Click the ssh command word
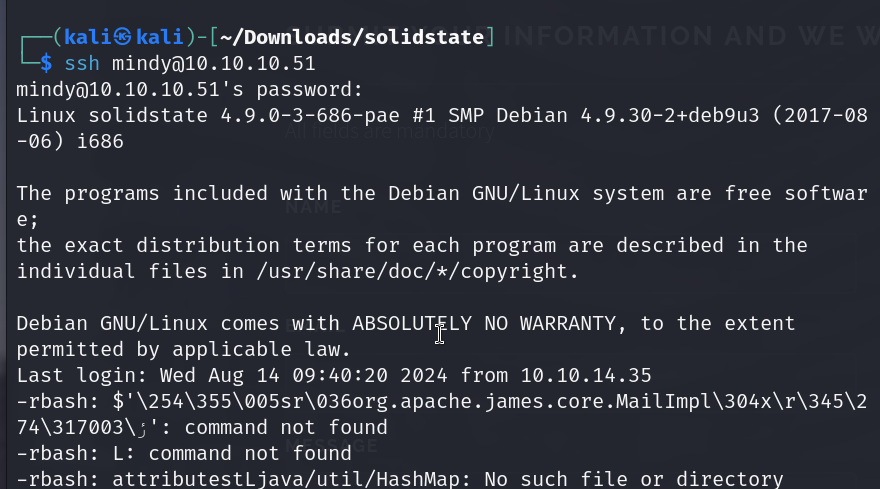 82,63
